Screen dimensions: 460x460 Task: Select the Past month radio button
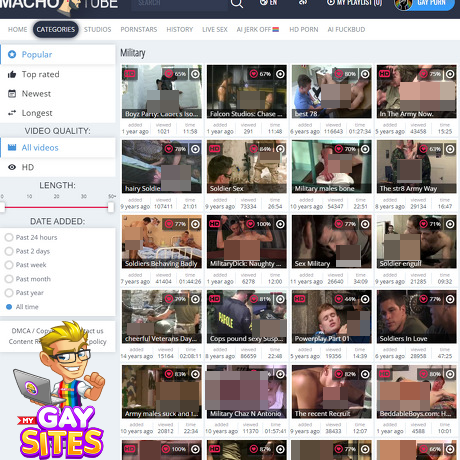(9, 279)
